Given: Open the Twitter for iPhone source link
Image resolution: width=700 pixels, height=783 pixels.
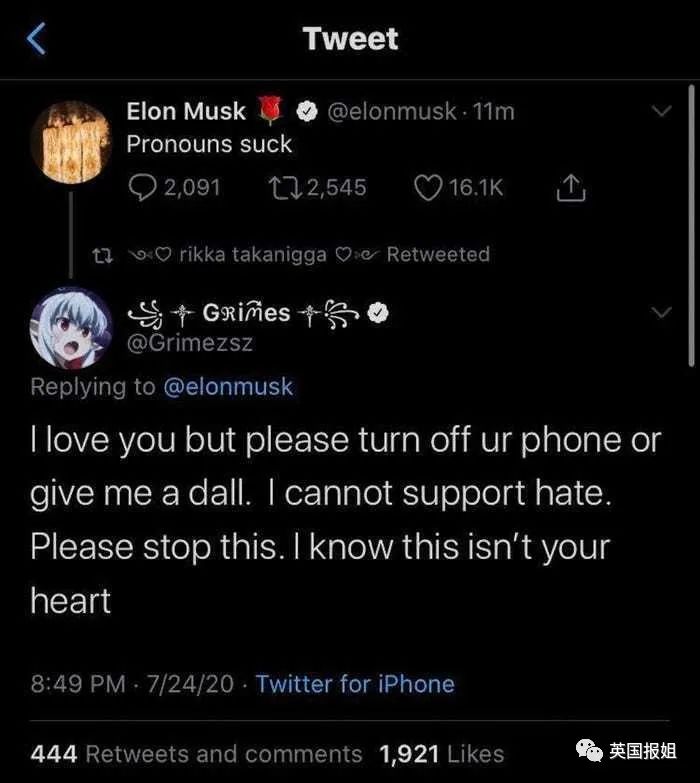Looking at the screenshot, I should point(354,684).
